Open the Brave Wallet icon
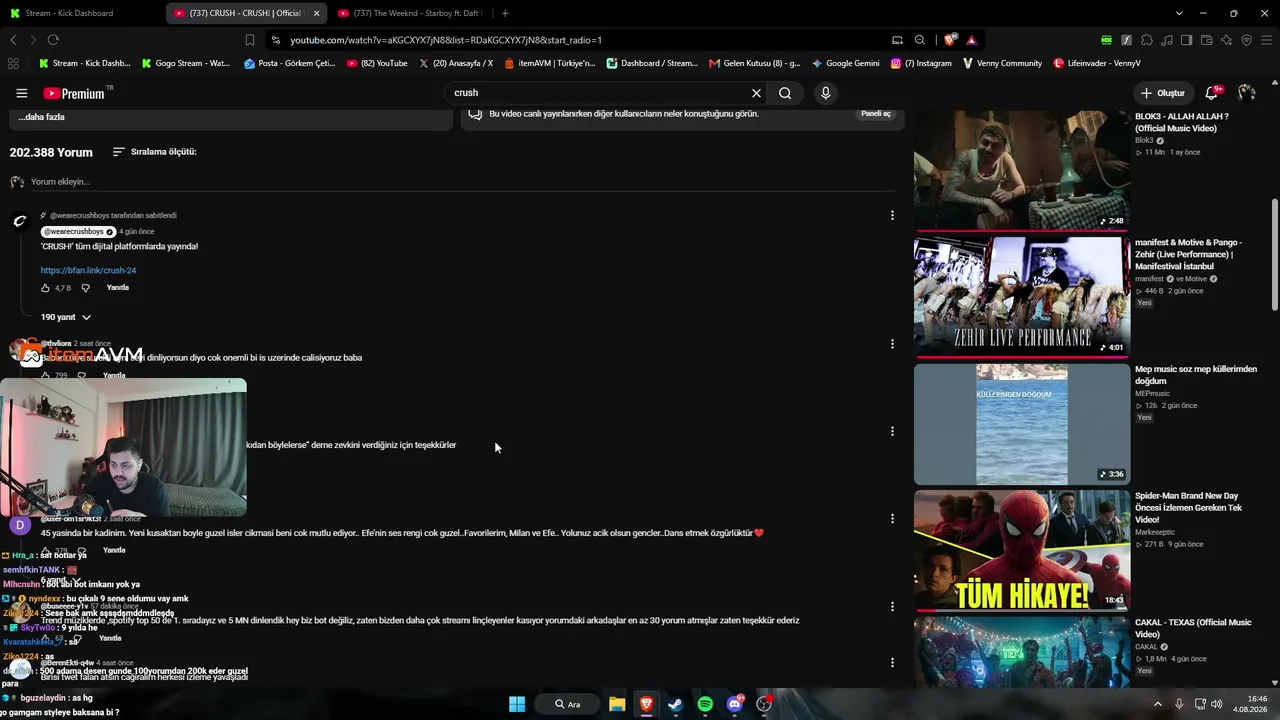The width and height of the screenshot is (1280, 720). 1207,40
